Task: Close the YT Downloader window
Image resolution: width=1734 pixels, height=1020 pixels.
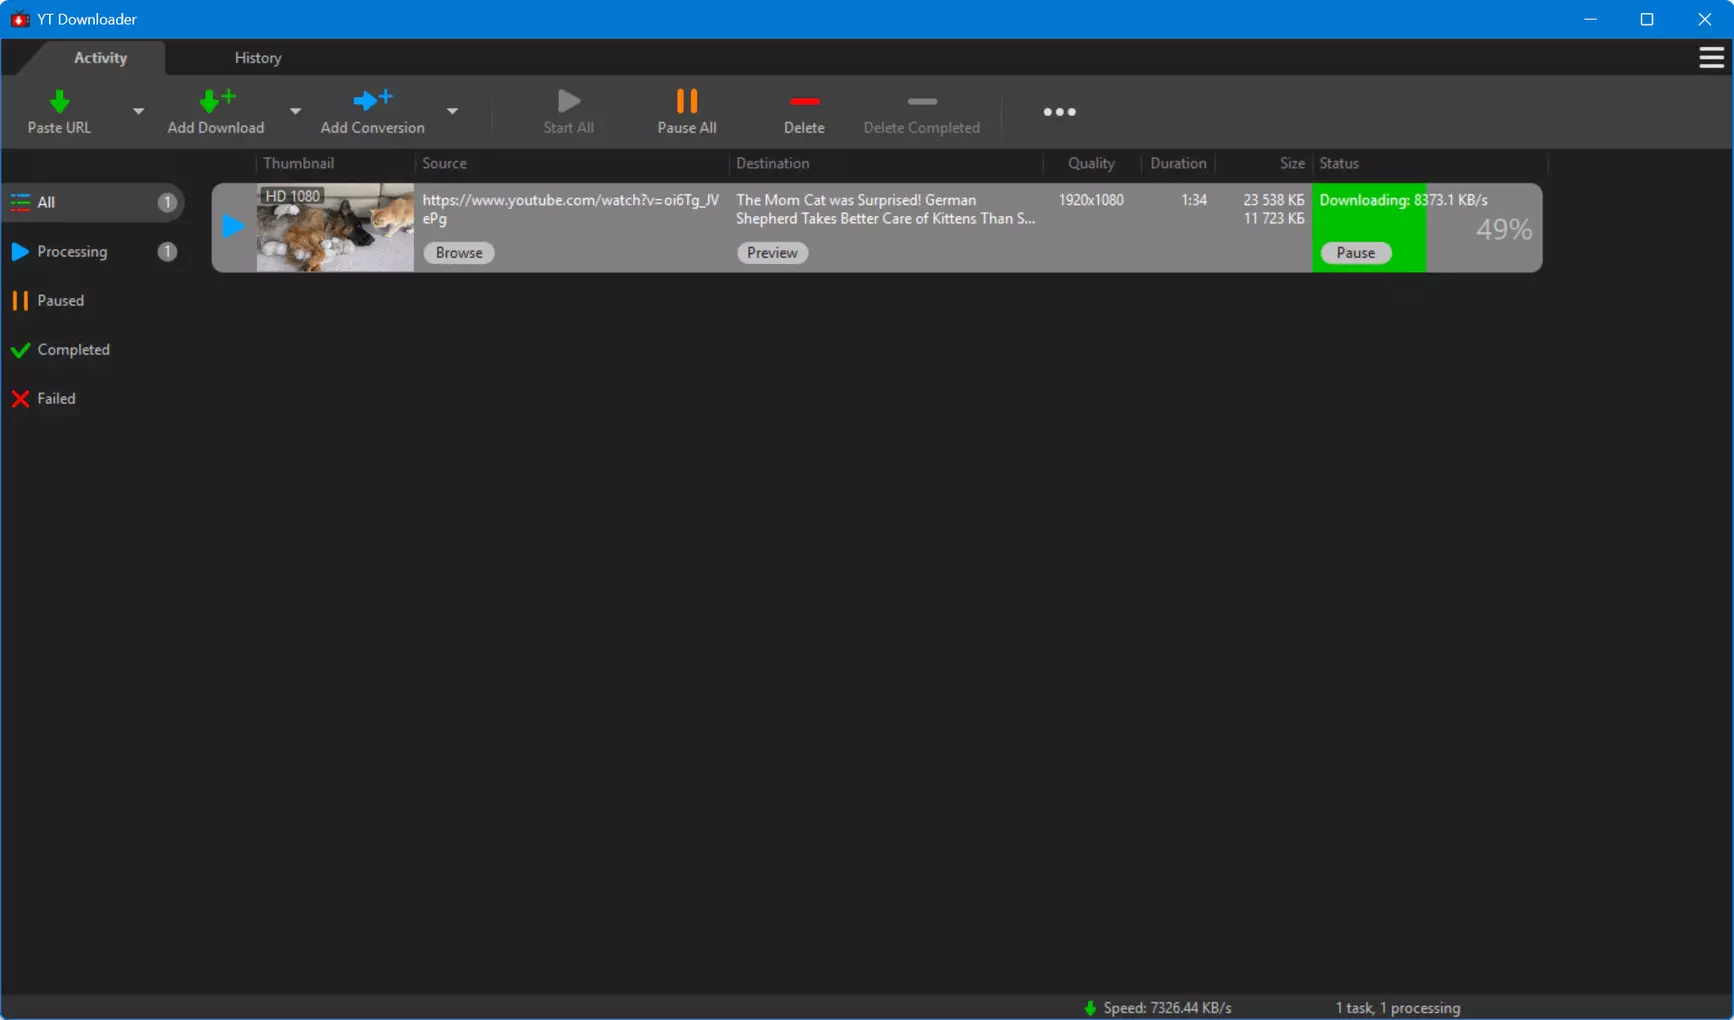Action: (x=1705, y=19)
